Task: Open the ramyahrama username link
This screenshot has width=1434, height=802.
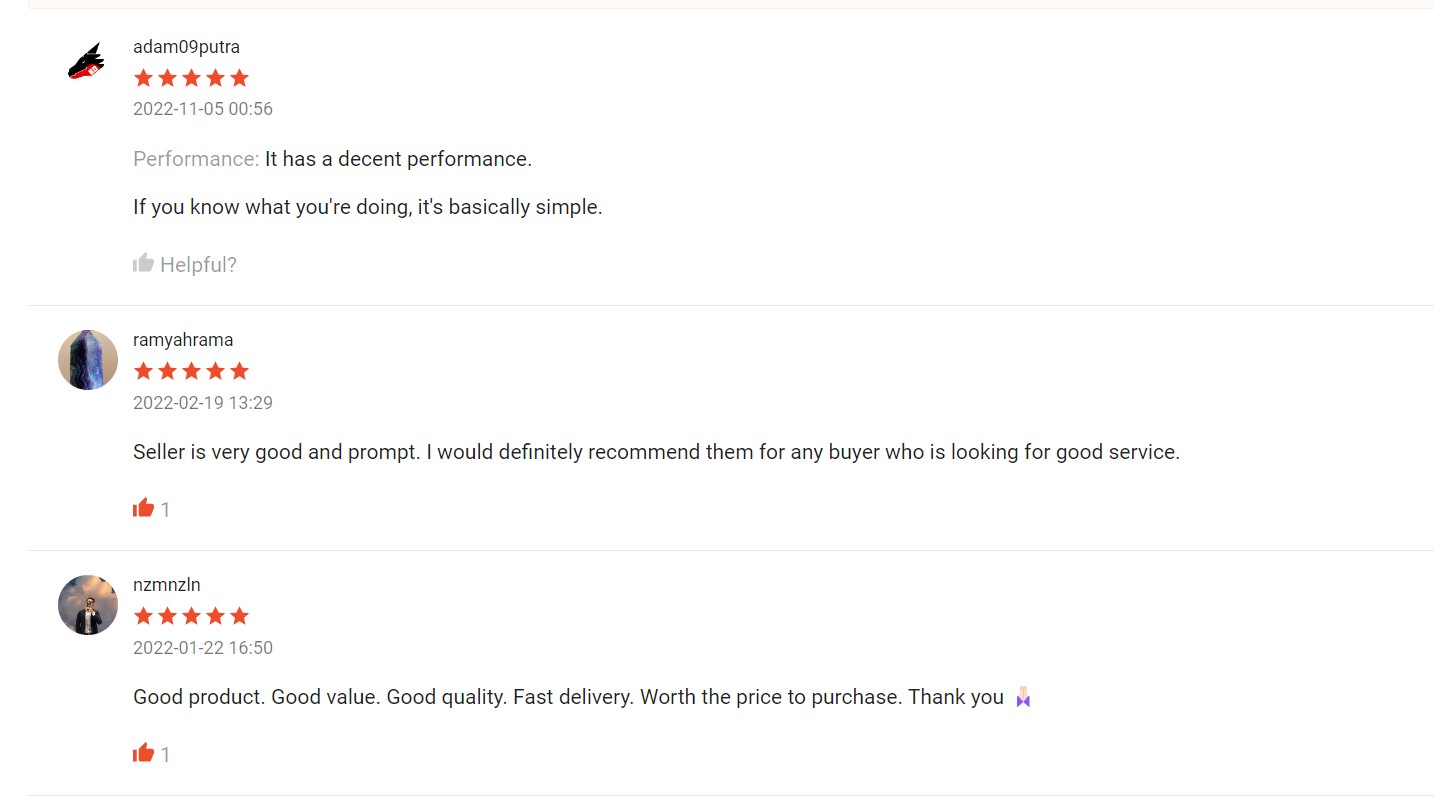Action: tap(183, 340)
